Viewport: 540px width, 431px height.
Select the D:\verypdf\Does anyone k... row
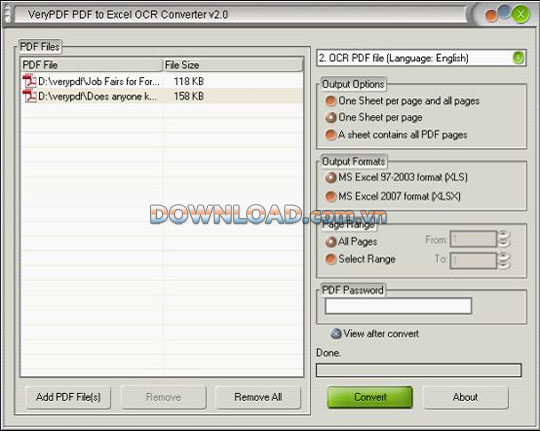[162, 96]
